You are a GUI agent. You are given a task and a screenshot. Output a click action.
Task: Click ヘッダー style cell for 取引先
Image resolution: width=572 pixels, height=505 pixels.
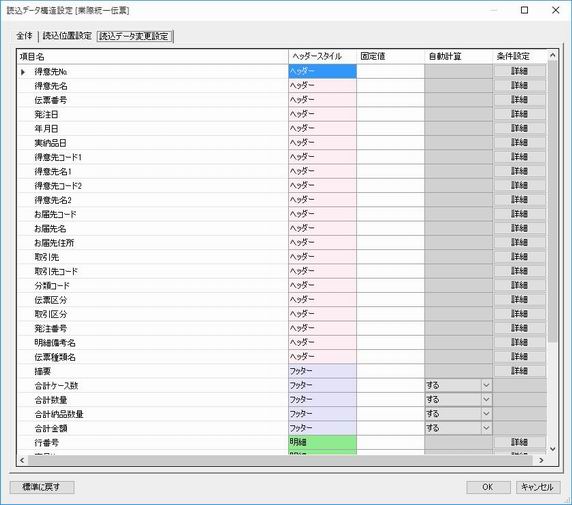point(322,257)
